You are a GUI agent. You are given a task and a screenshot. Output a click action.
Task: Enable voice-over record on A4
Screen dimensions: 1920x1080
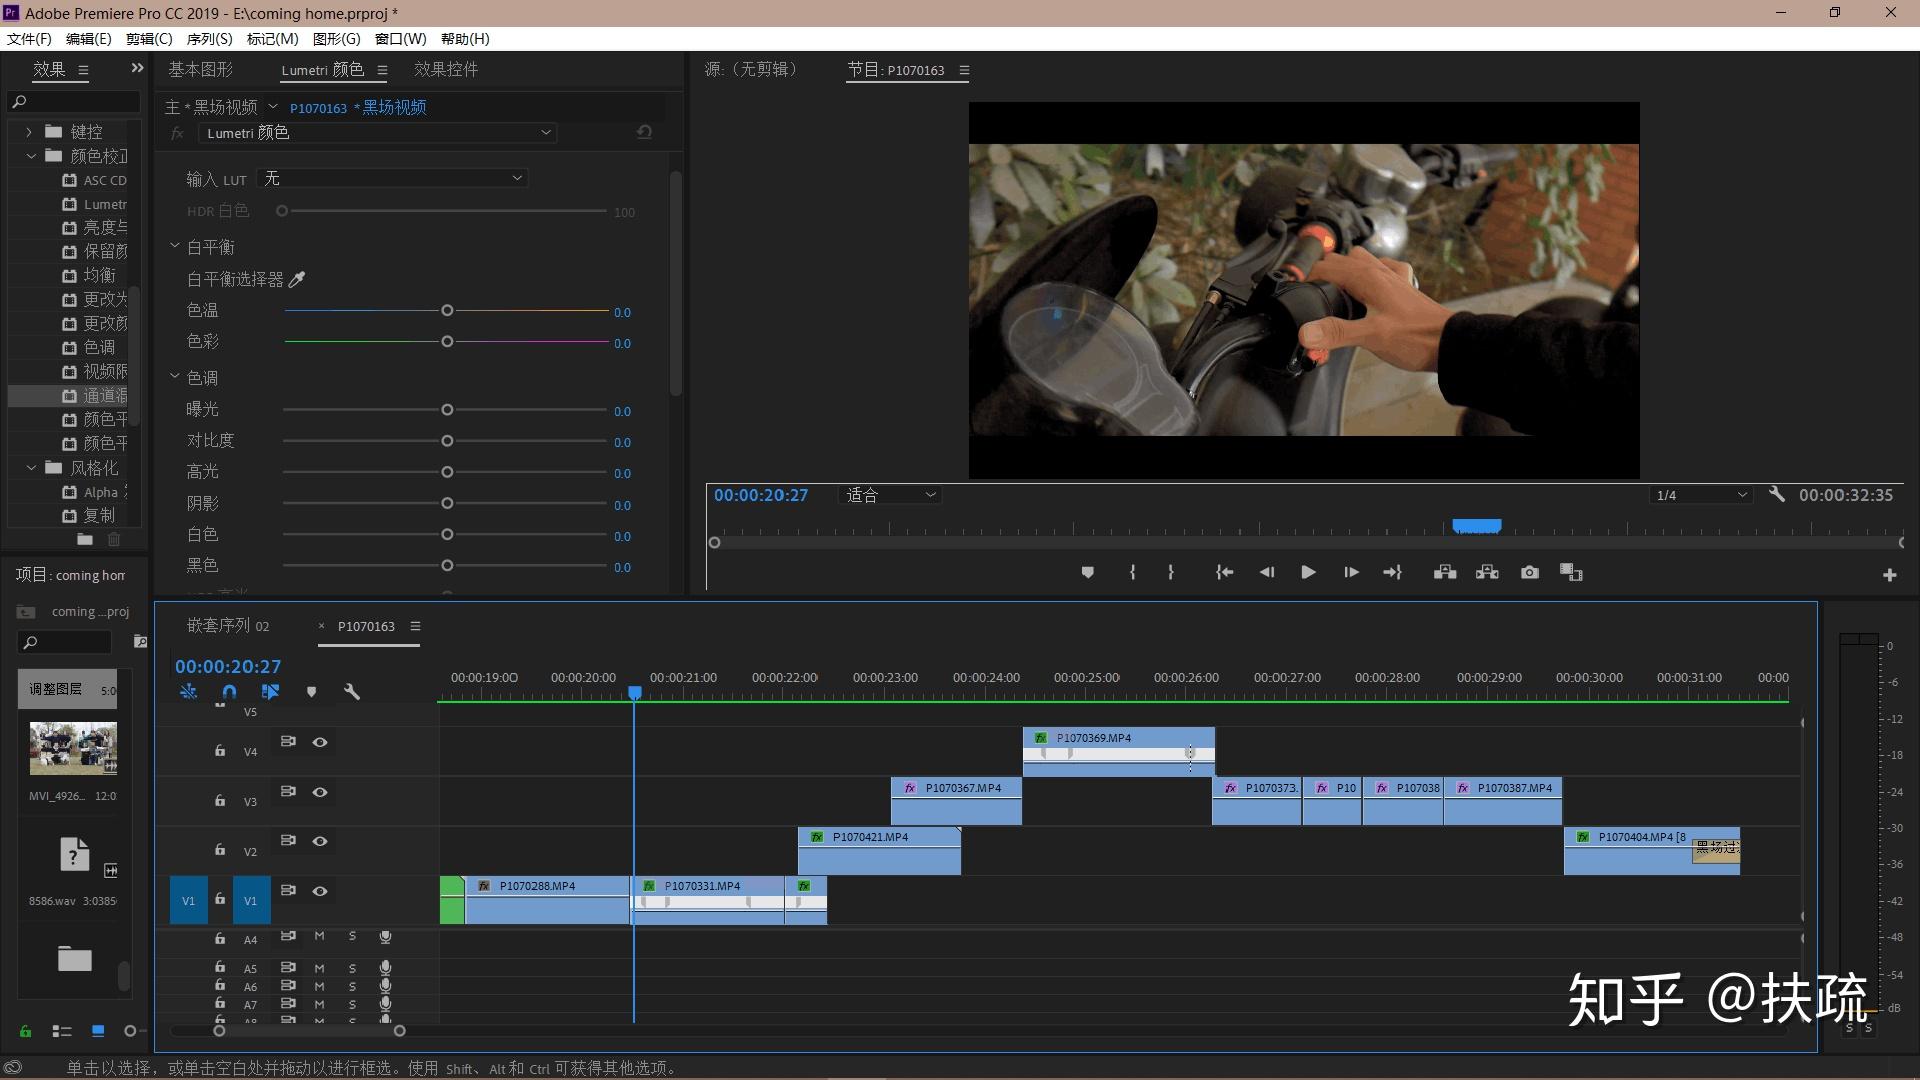pyautogui.click(x=385, y=937)
